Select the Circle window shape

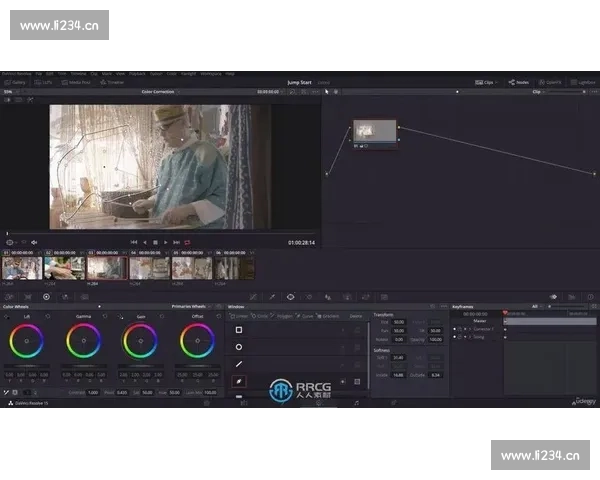(x=238, y=347)
